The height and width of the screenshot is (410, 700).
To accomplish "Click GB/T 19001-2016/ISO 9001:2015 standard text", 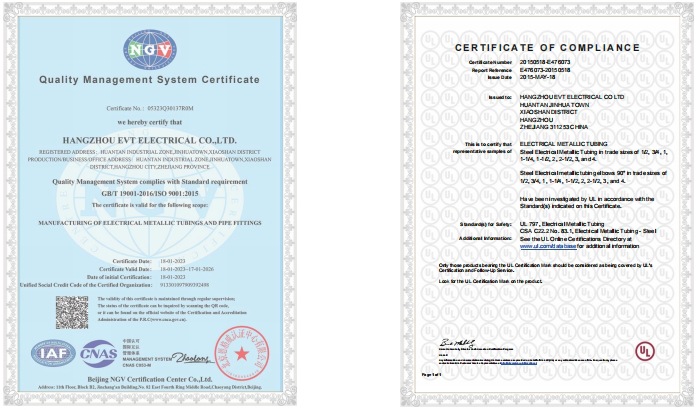I will (150, 193).
